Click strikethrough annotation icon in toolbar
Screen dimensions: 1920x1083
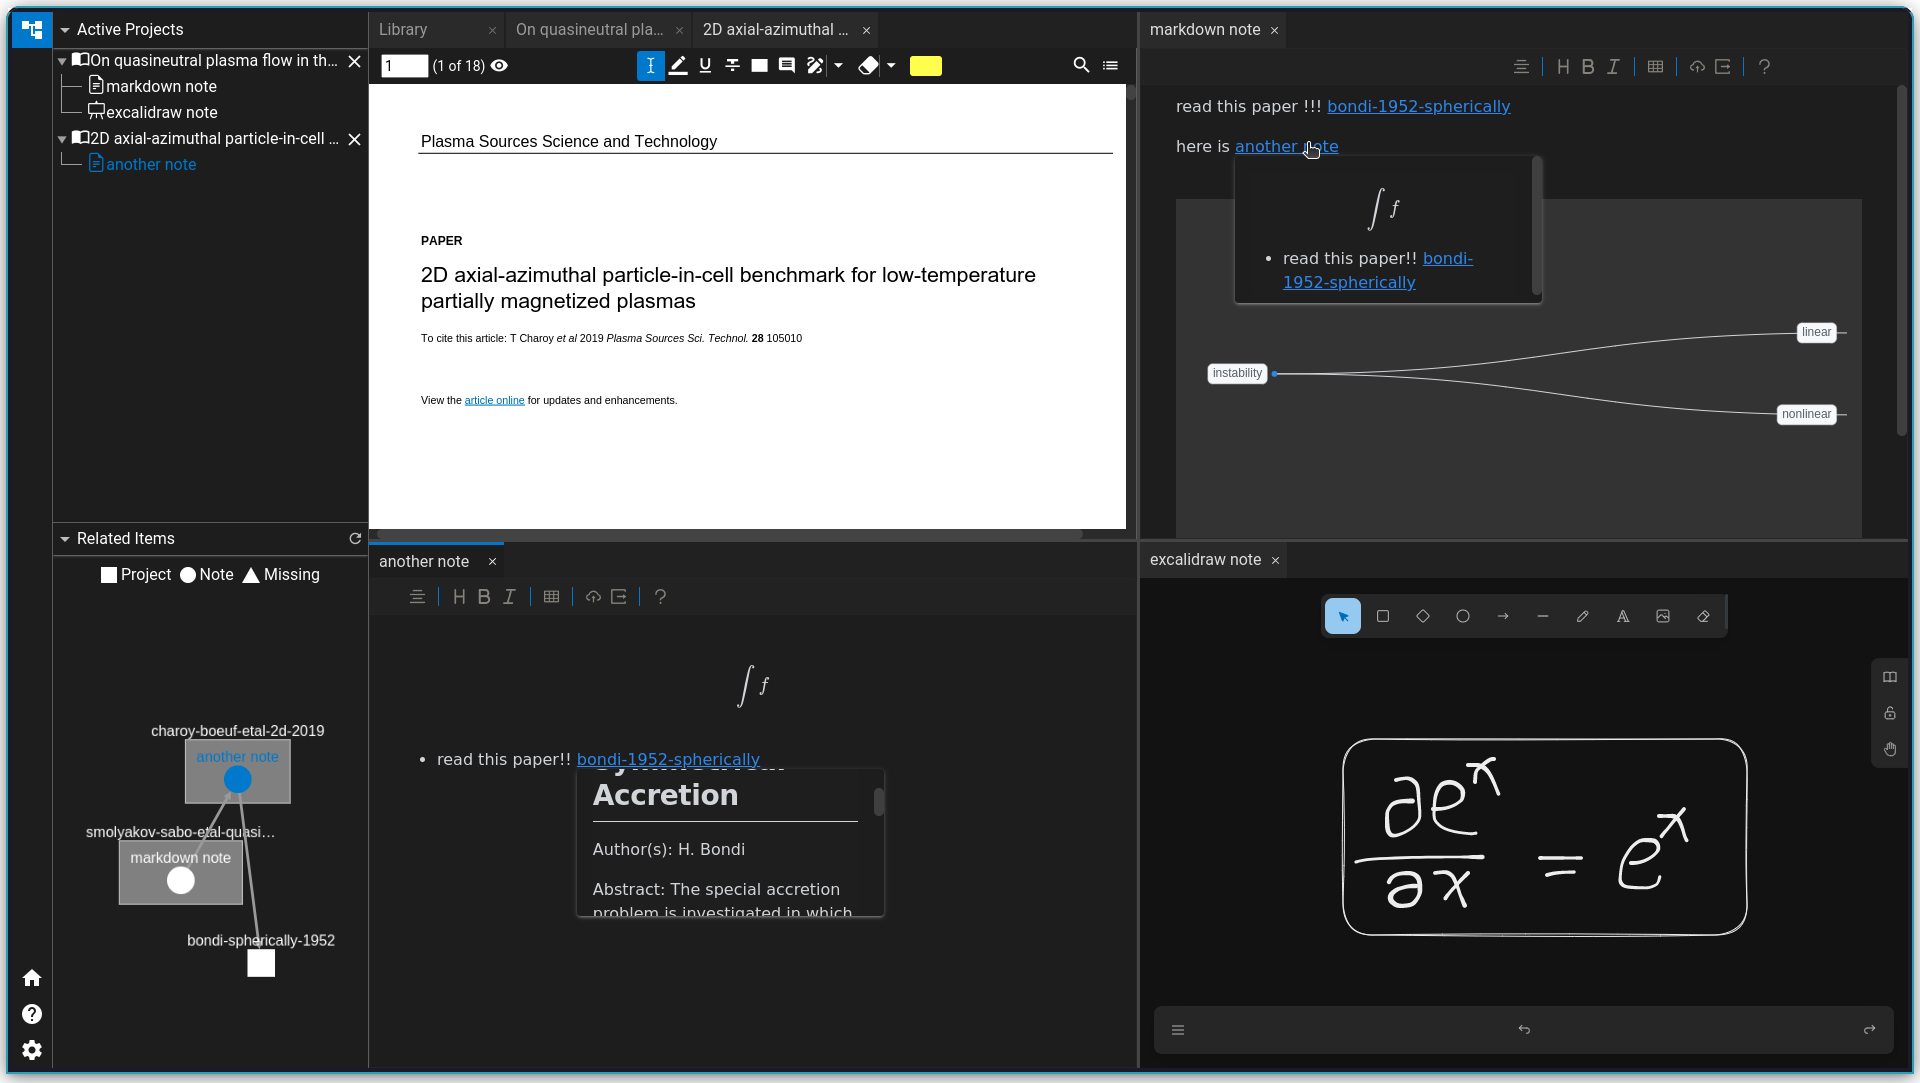tap(731, 65)
